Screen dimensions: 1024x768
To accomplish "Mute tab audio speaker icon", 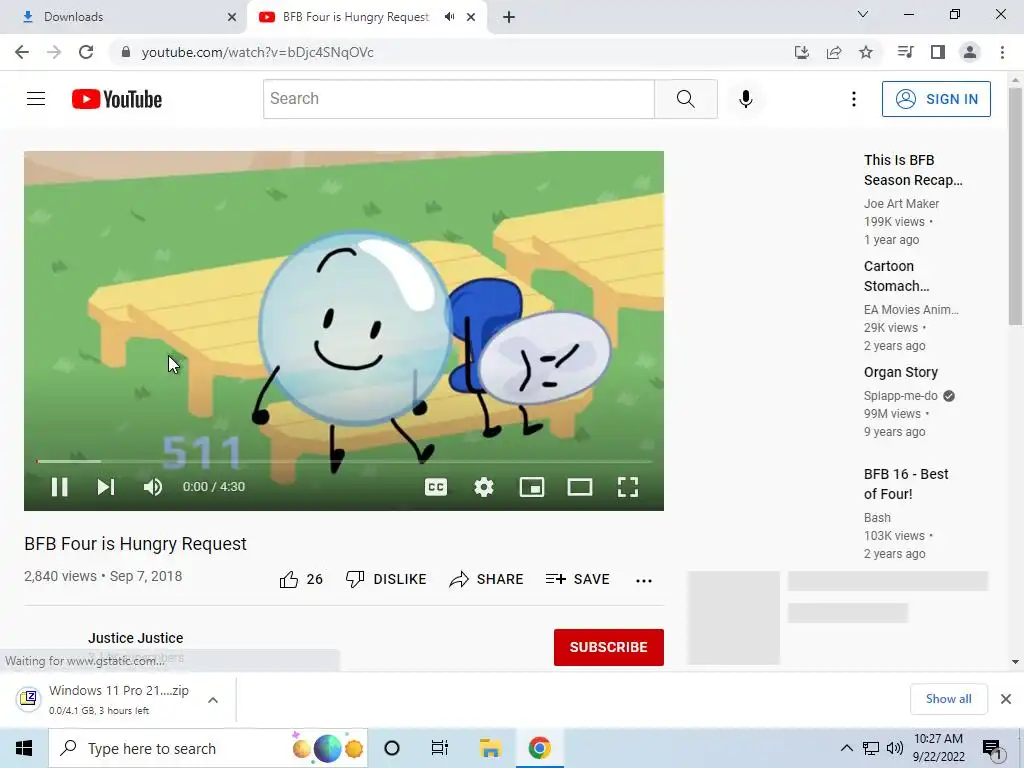I will click(449, 17).
